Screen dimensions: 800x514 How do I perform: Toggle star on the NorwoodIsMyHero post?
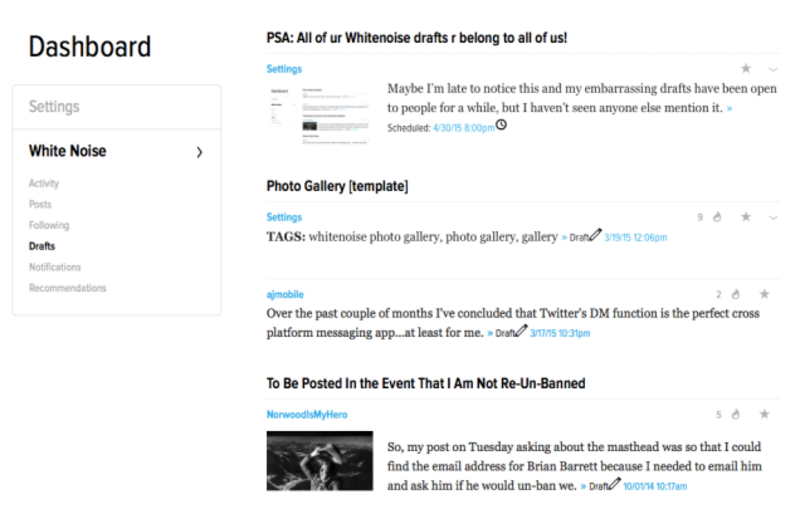tap(765, 414)
